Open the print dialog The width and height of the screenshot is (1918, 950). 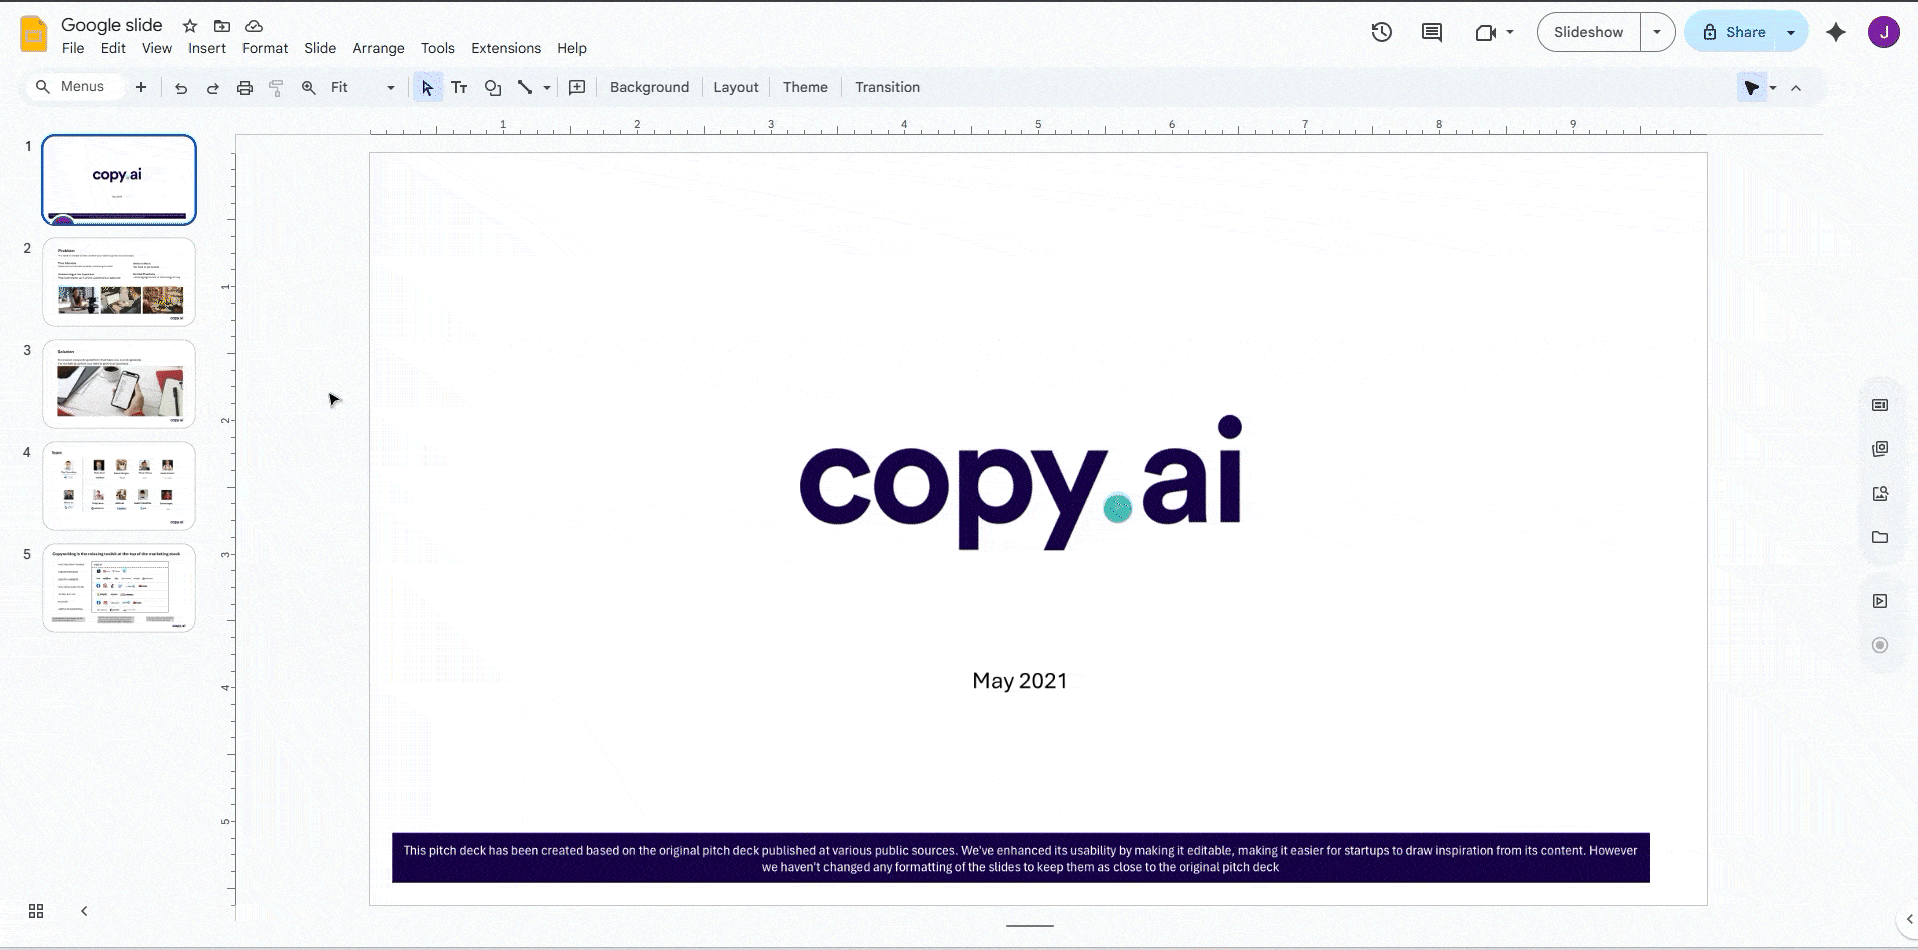244,87
